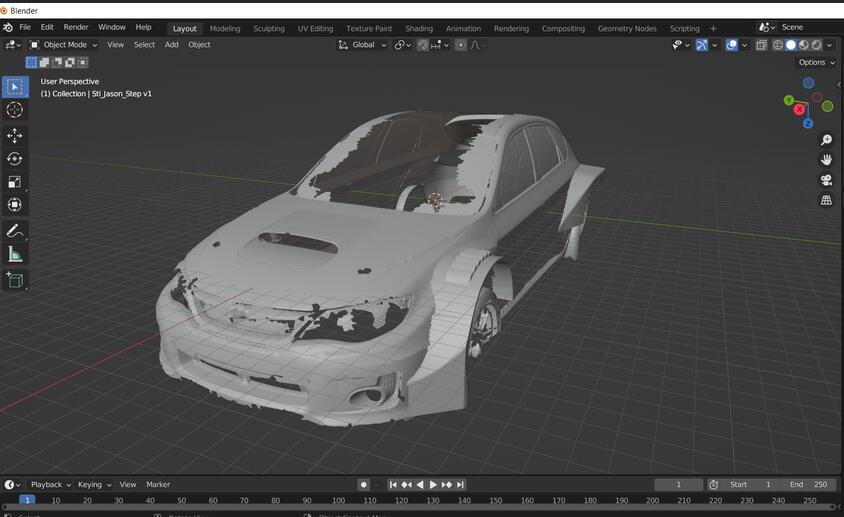This screenshot has height=517, width=844.
Task: Toggle viewport overlays button
Action: point(732,45)
